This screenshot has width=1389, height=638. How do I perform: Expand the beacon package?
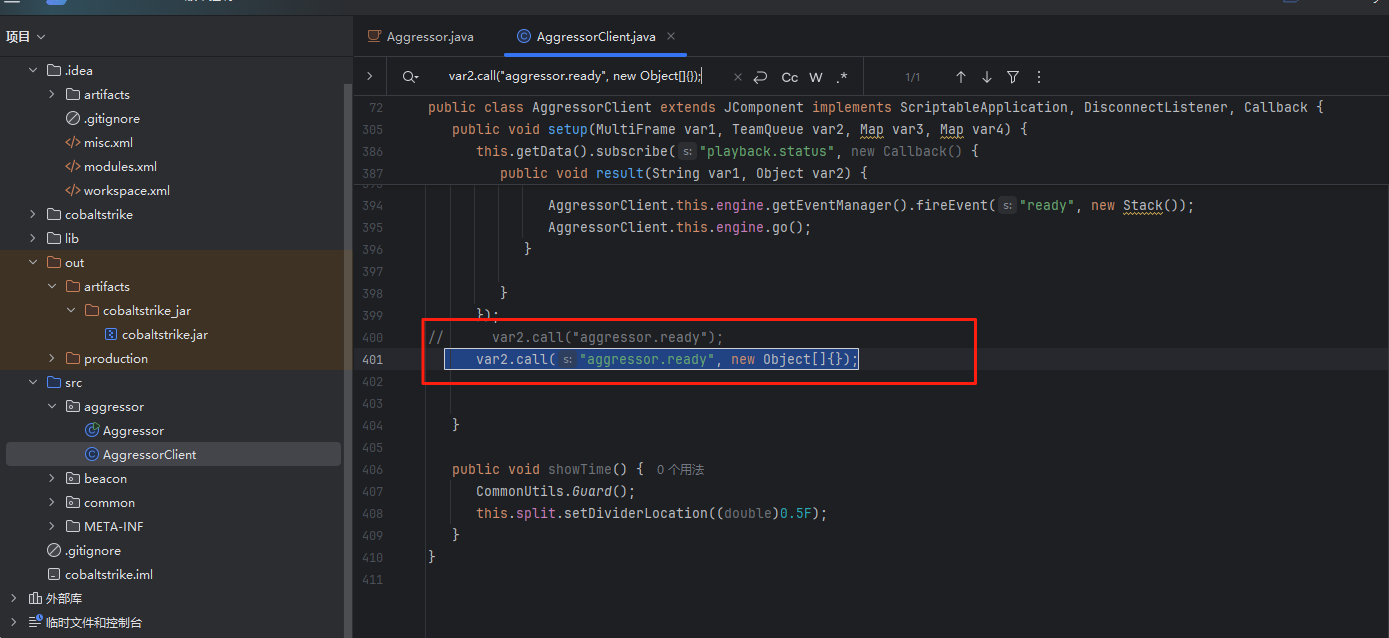pos(52,478)
